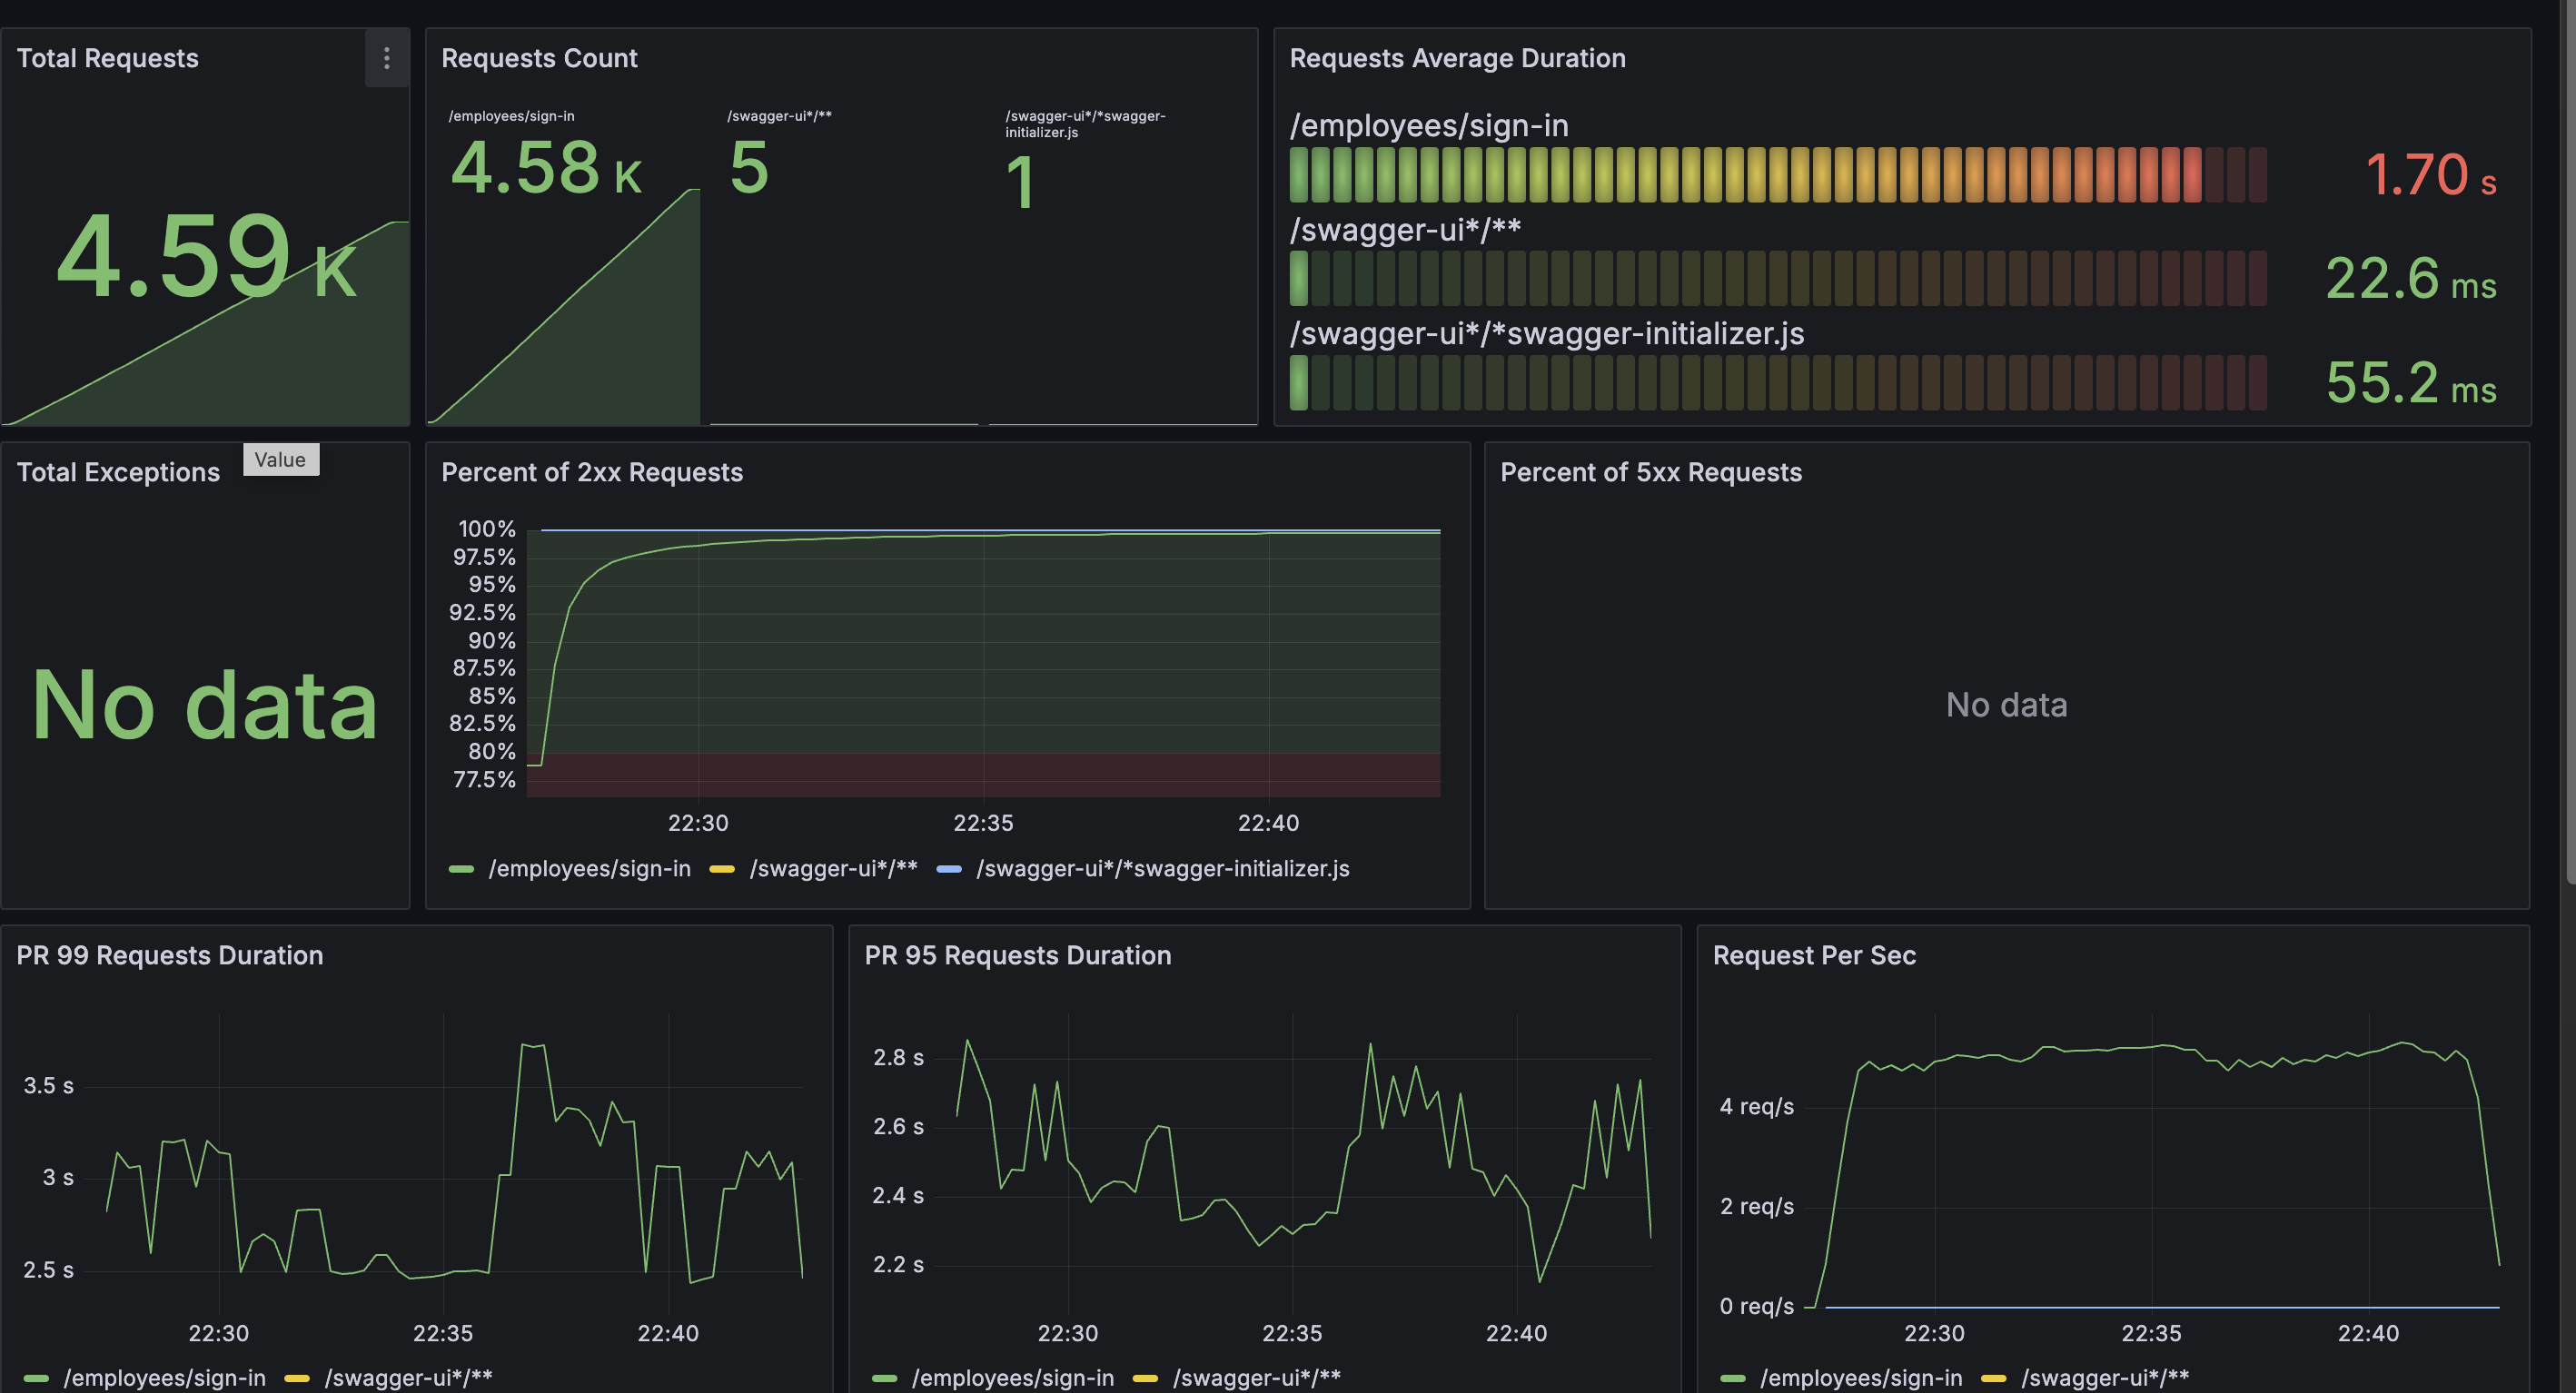Toggle /employees/sign-in series in PR 95 legend
The height and width of the screenshot is (1393, 2576).
(x=1012, y=1378)
